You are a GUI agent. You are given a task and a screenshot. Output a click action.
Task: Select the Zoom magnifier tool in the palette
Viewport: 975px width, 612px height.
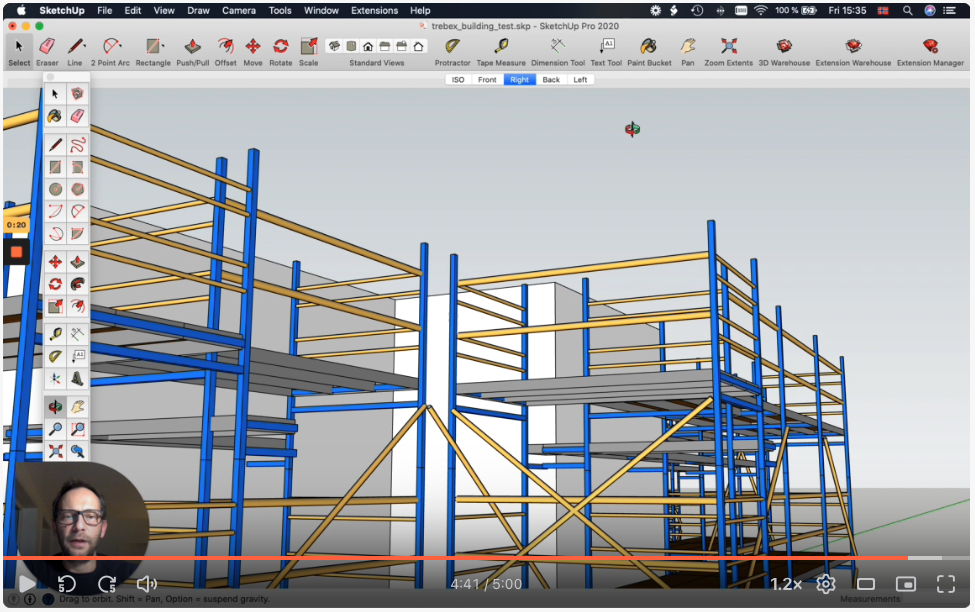pos(55,429)
